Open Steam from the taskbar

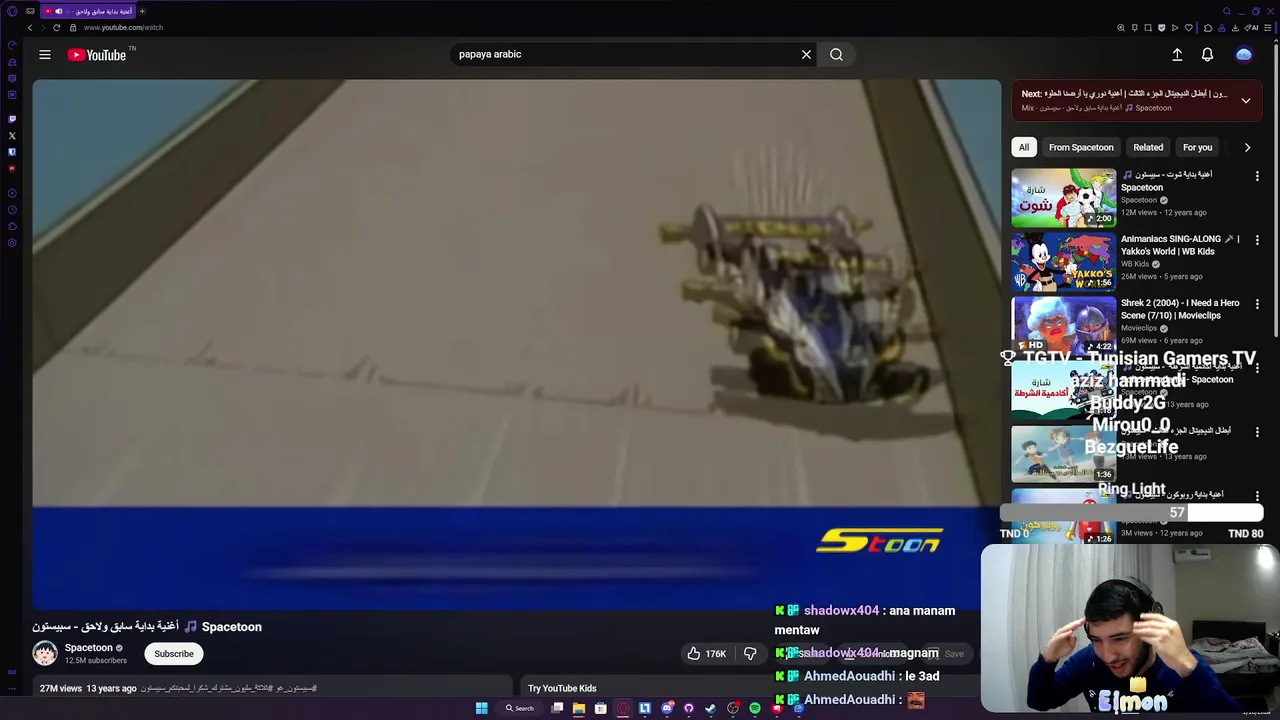[x=711, y=708]
